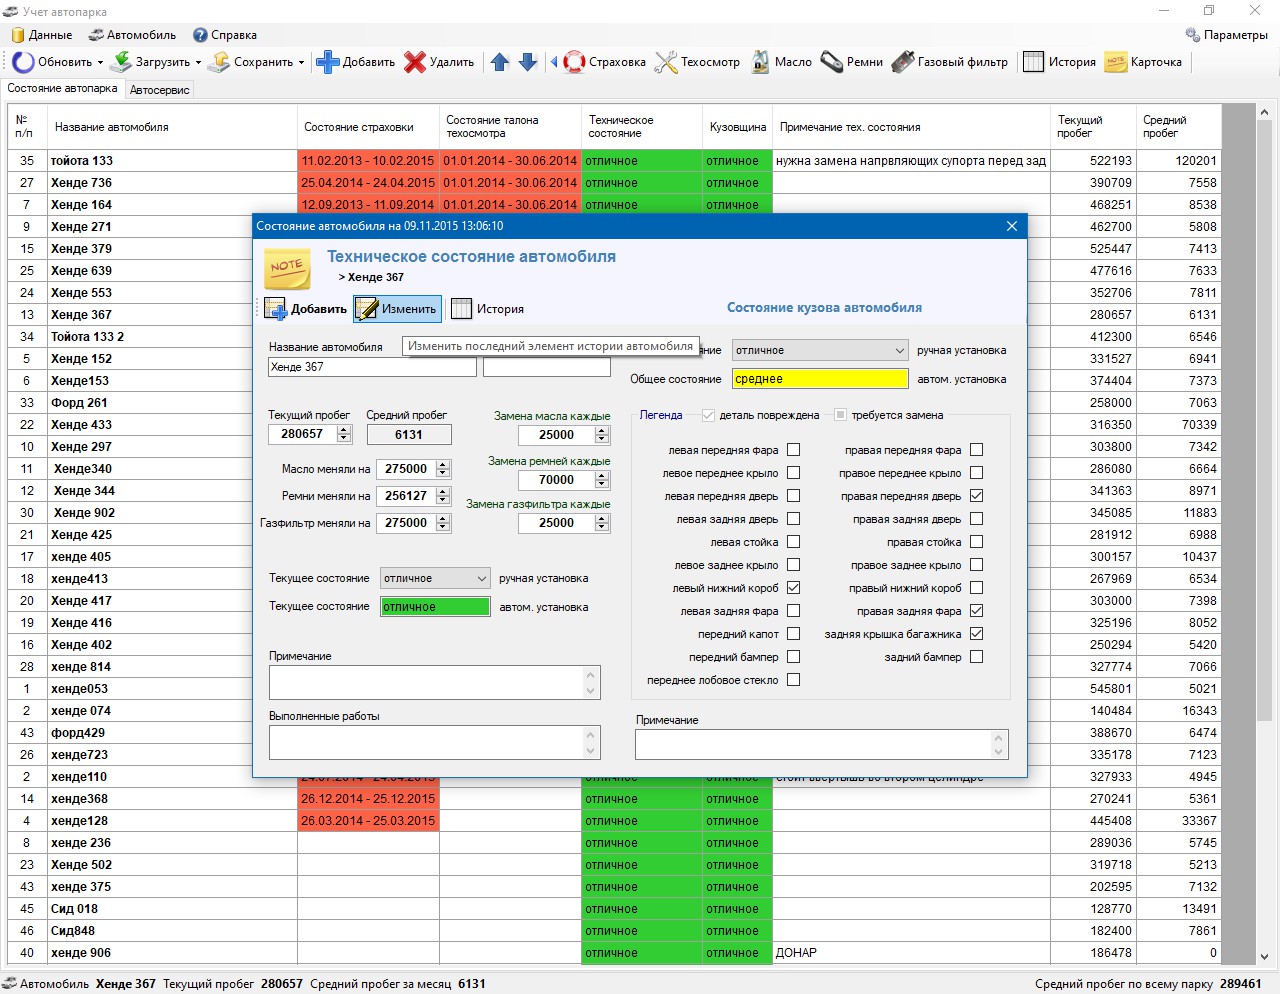Adjust Масло меняли на 275000 spinner
The image size is (1280, 994).
pyautogui.click(x=443, y=469)
